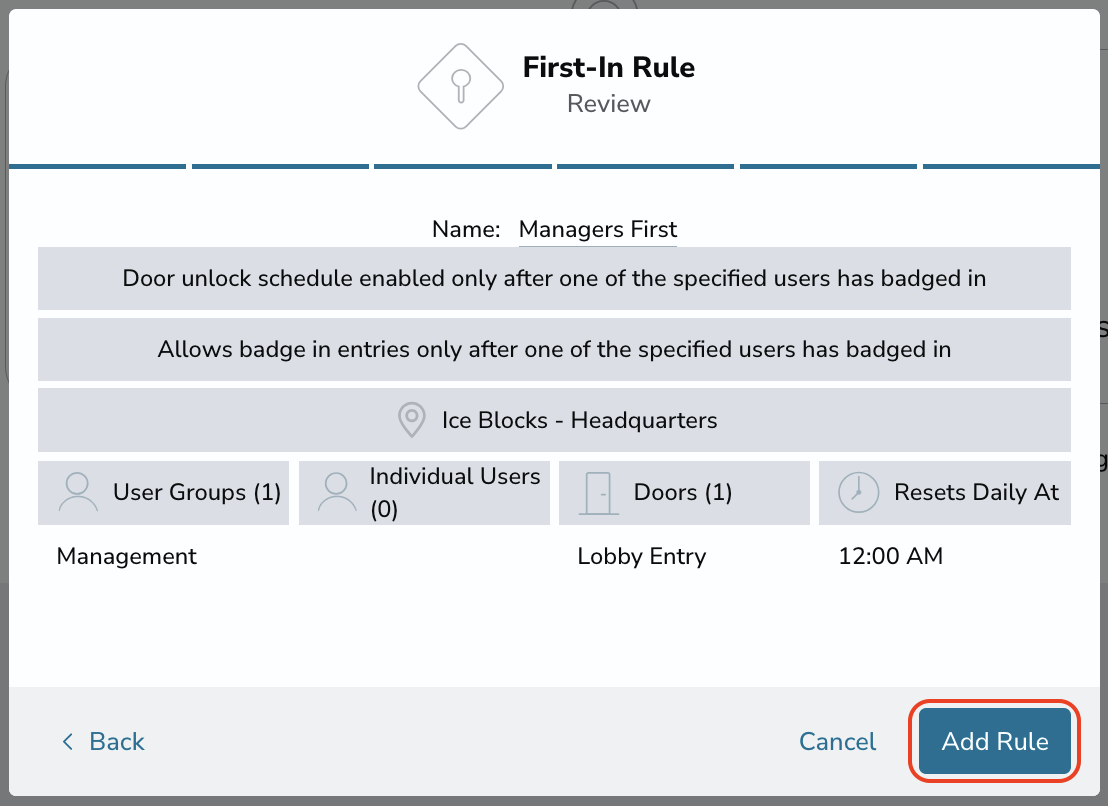
Task: Select the third progress step bar
Action: click(x=463, y=167)
